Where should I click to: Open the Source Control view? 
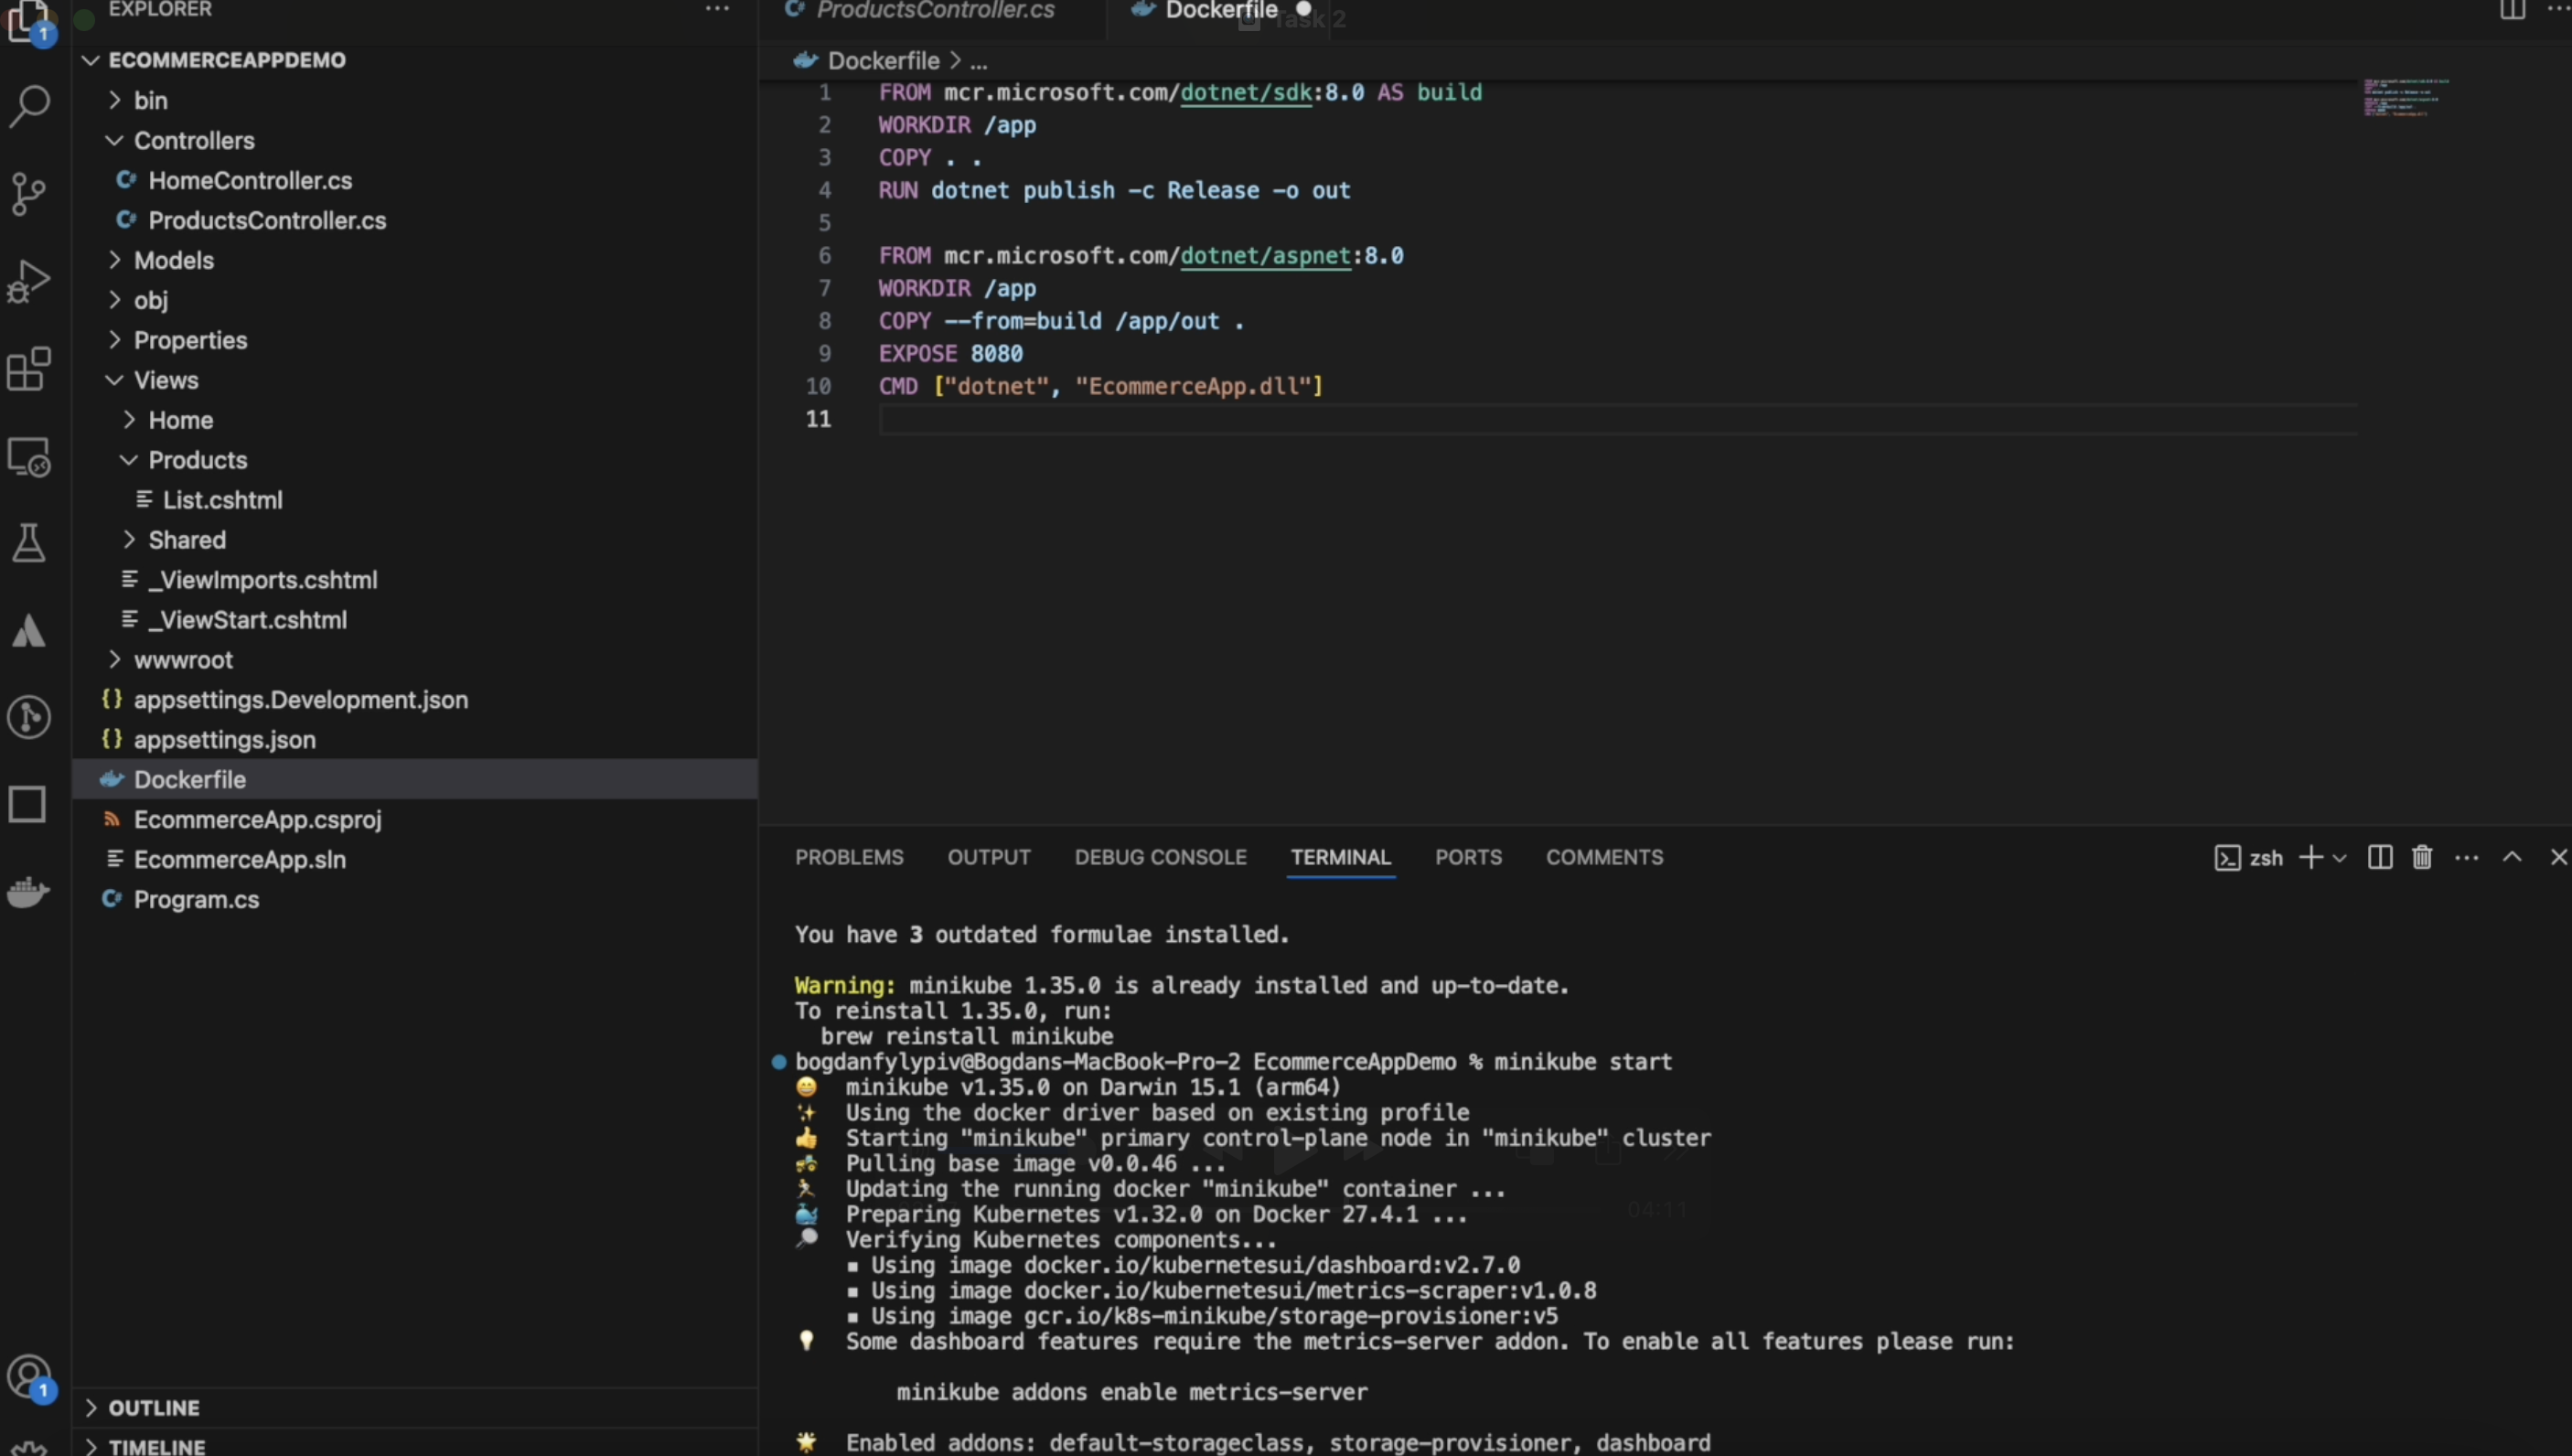[29, 193]
